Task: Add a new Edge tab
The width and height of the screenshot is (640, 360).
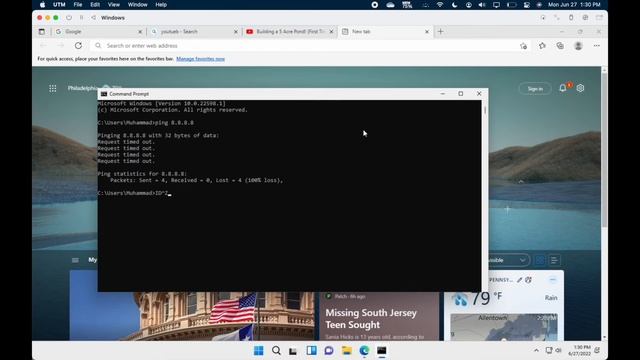Action: 440,31
